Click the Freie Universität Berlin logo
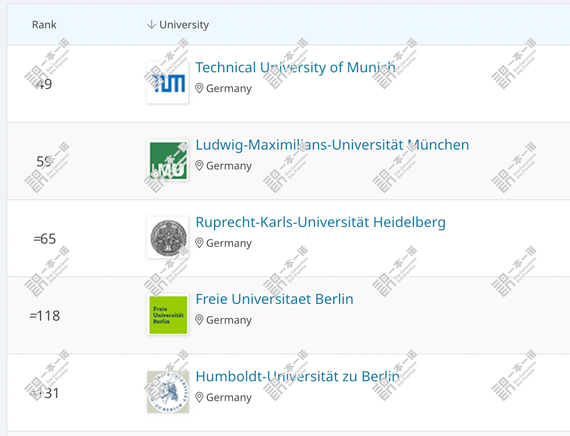Viewport: 570px width, 436px height. tap(168, 315)
